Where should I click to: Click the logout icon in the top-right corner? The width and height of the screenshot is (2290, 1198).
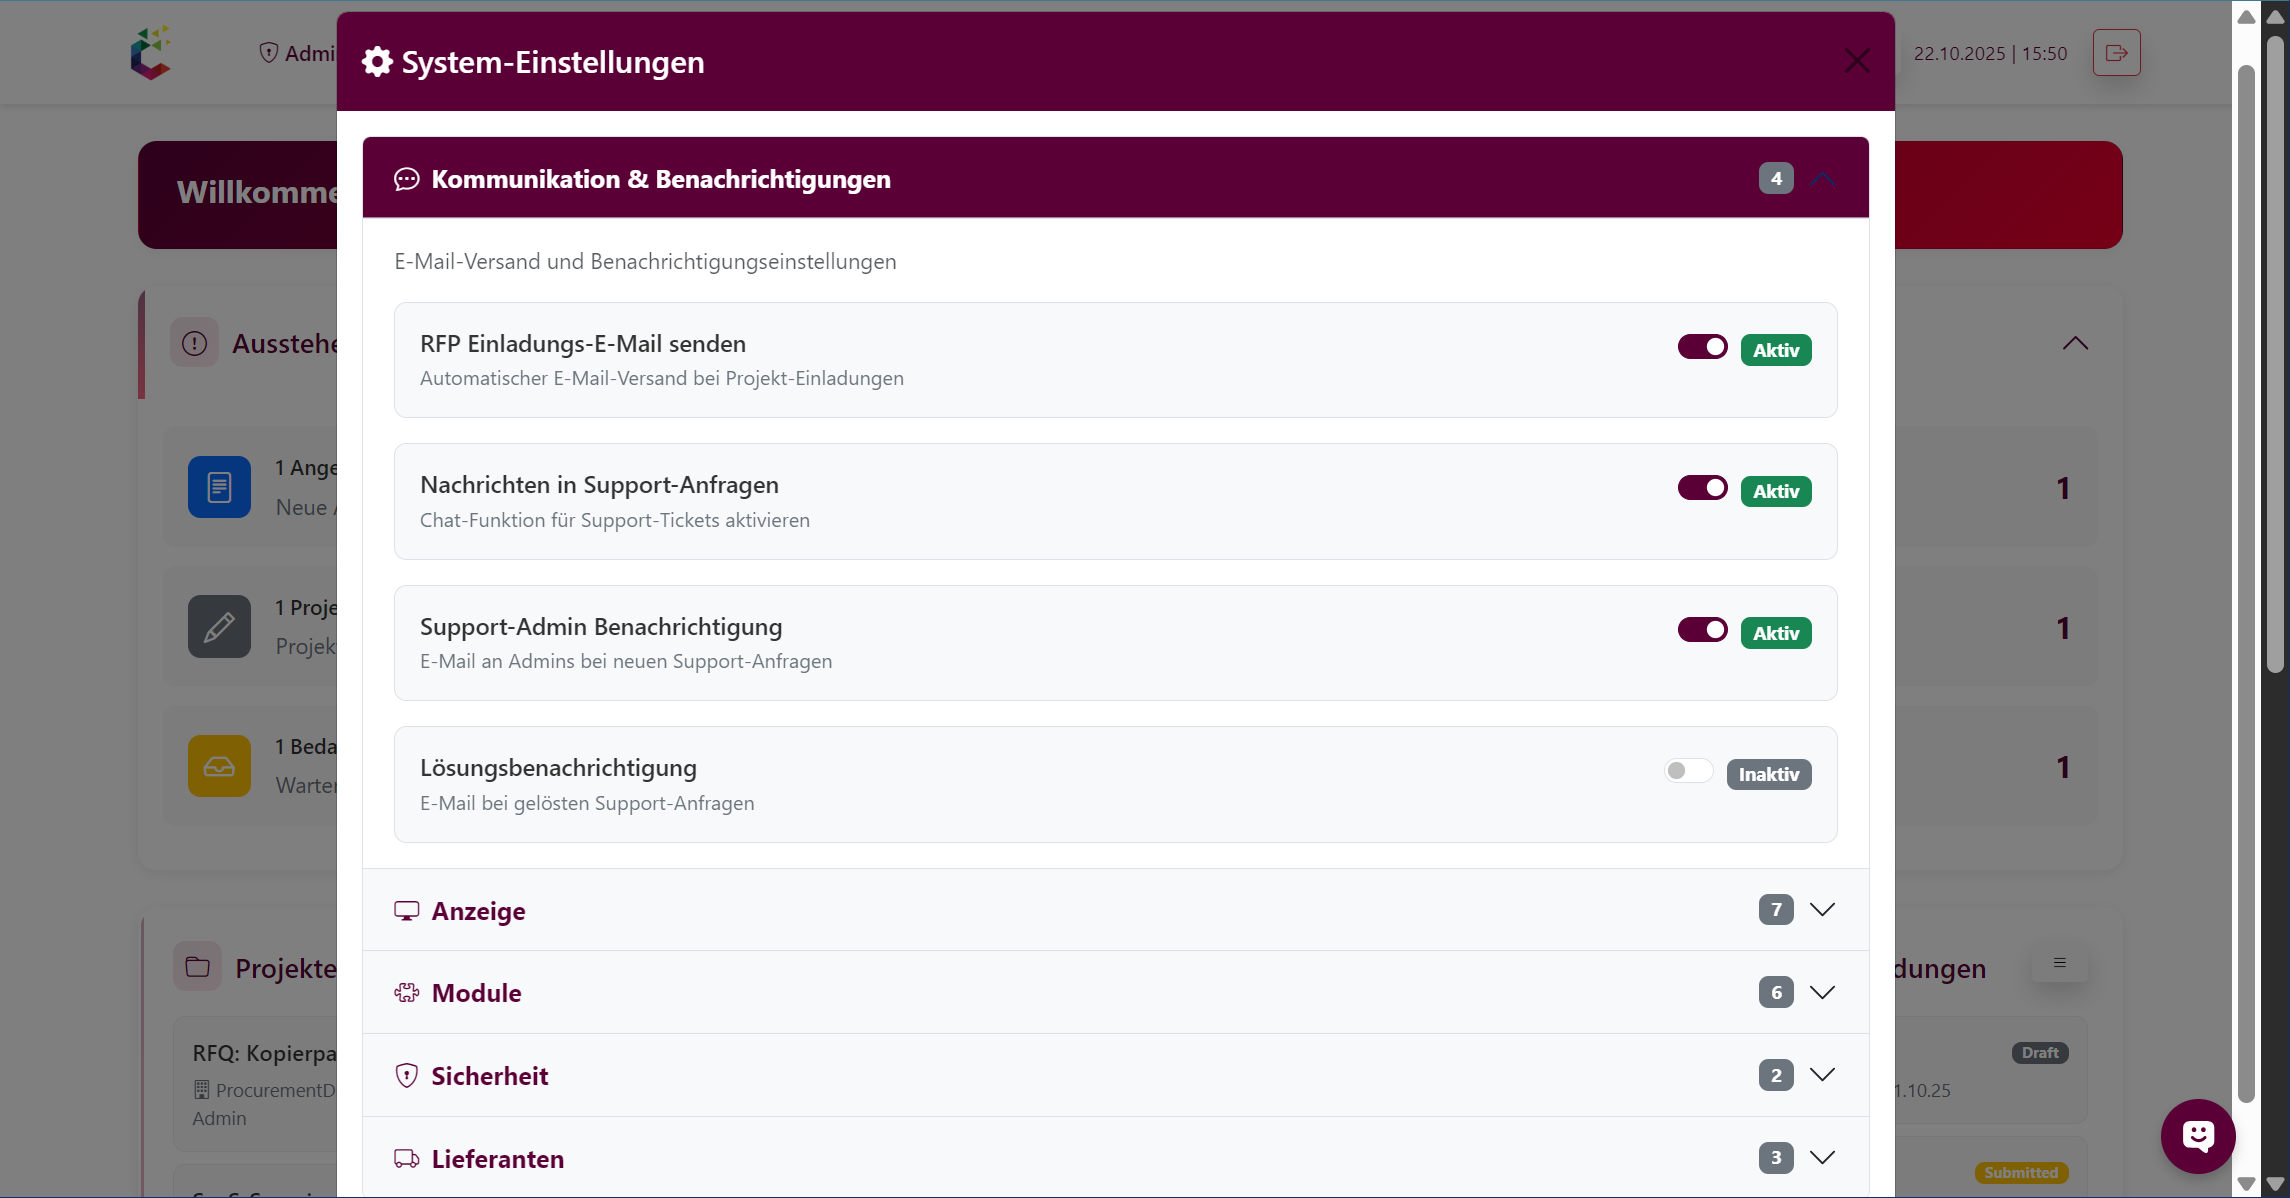click(2116, 53)
